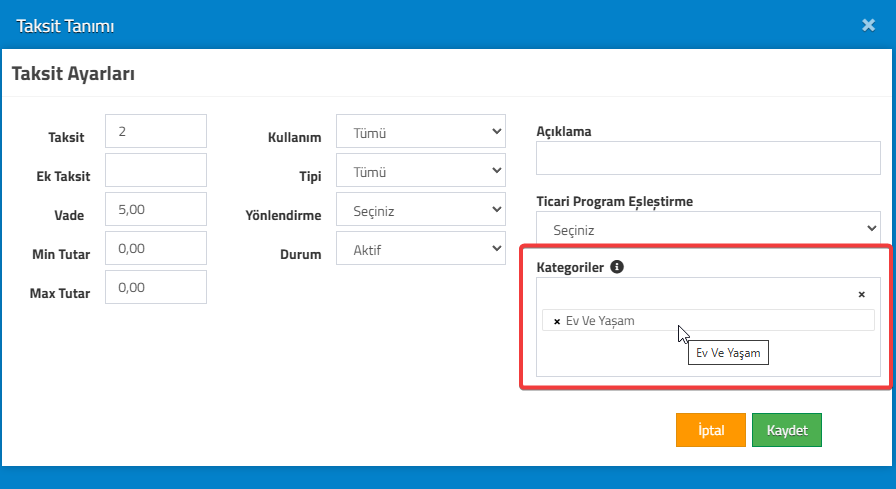The height and width of the screenshot is (489, 896).
Task: Open the Kullanım dropdown
Action: 420,132
